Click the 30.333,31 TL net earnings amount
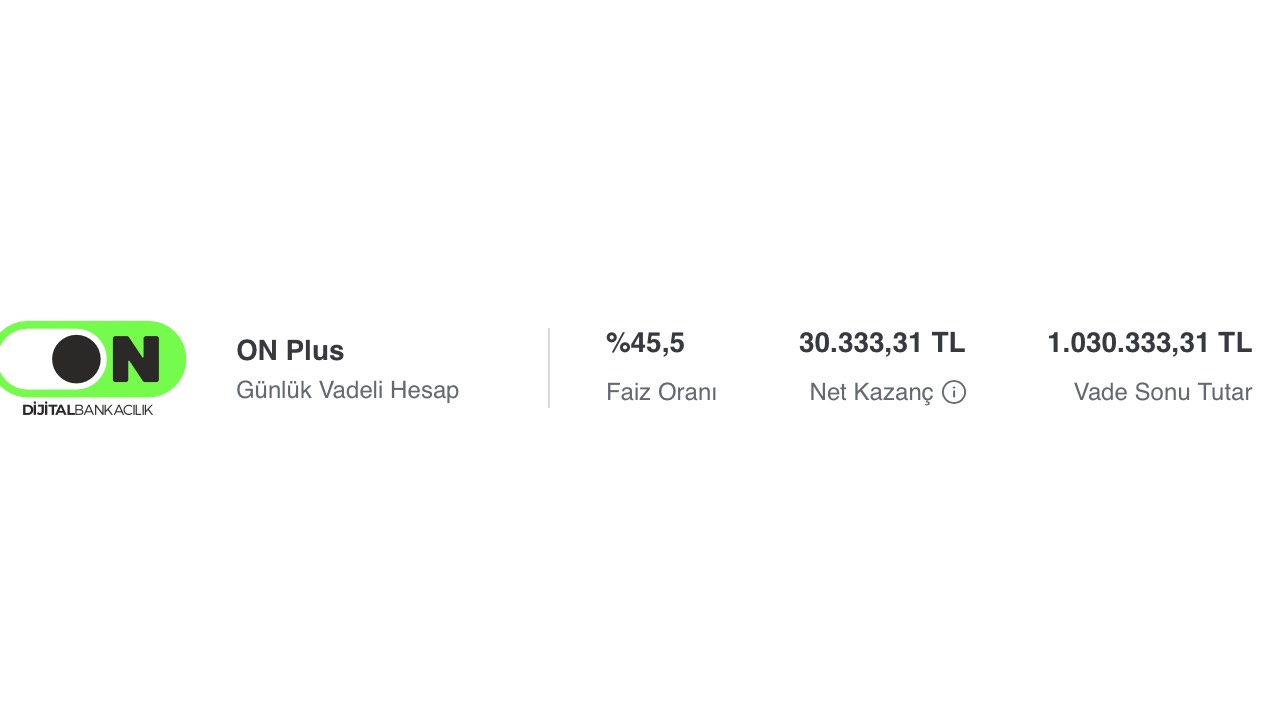The width and height of the screenshot is (1280, 720). click(882, 343)
